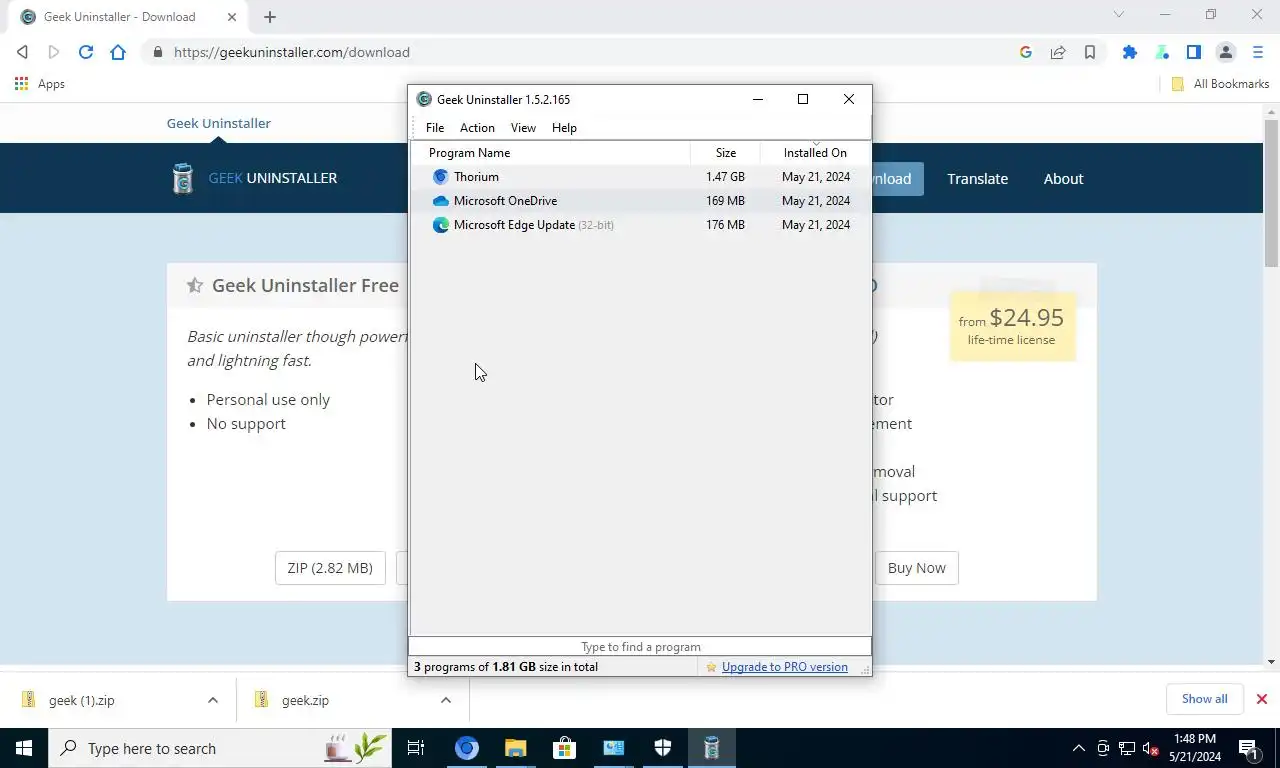Open the Translate page on website
1280x768 pixels.
(x=977, y=179)
